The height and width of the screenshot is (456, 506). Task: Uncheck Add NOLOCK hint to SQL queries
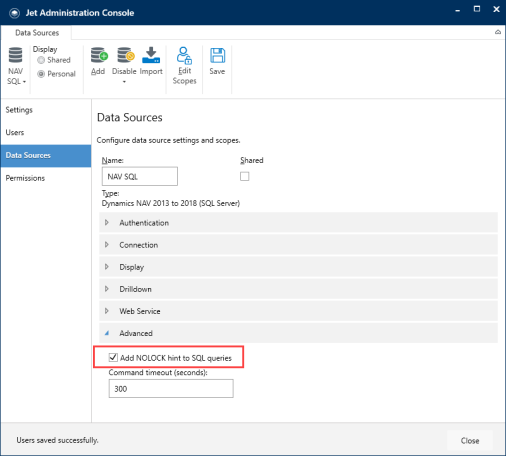point(113,358)
